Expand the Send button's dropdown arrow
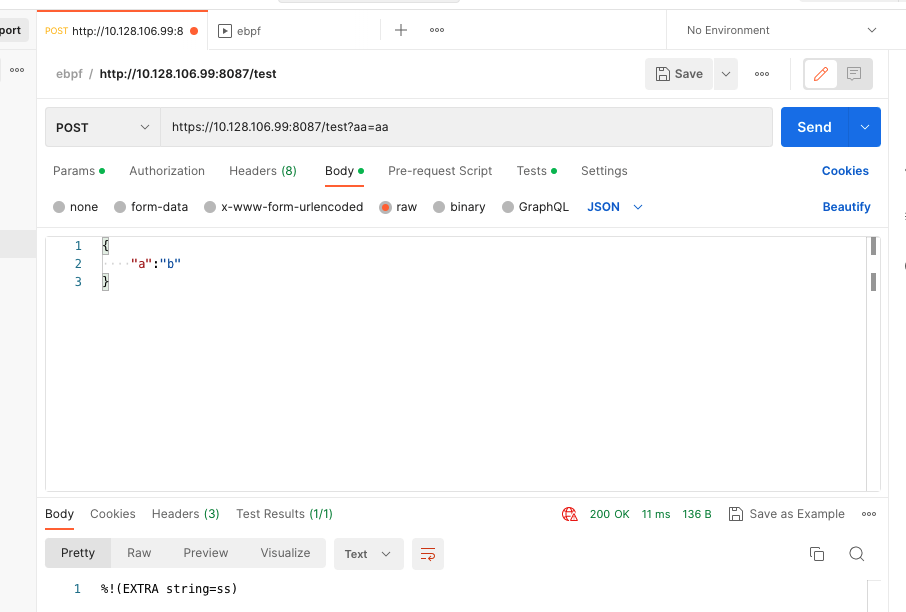 point(864,127)
